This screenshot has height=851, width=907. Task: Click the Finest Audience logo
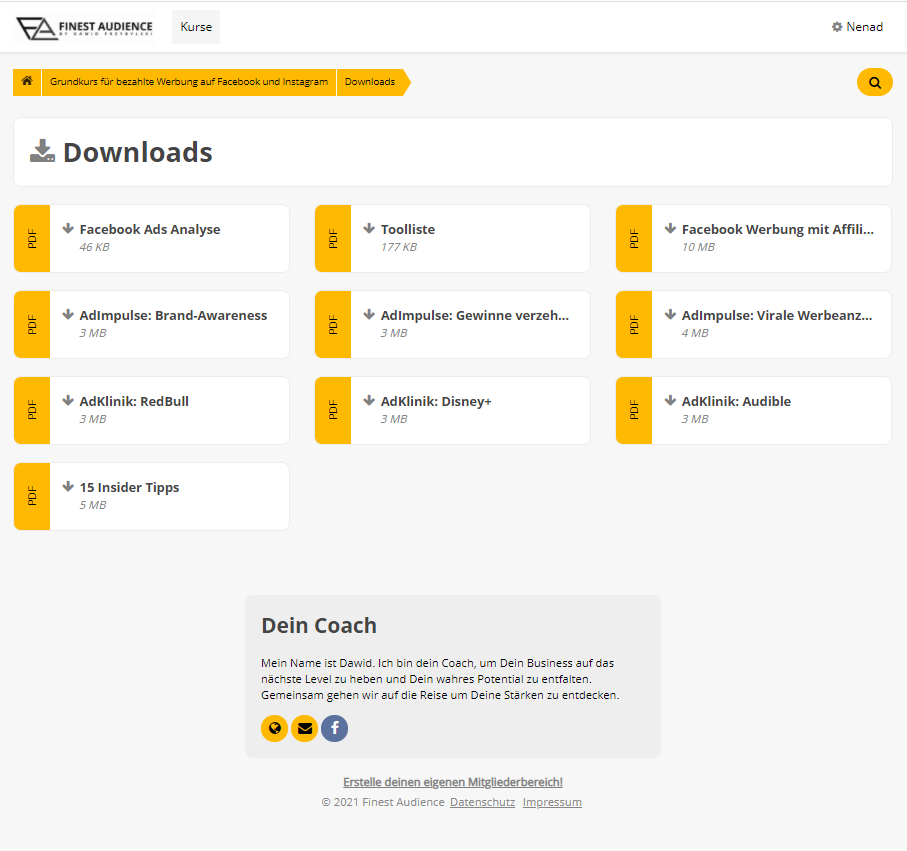pos(84,27)
